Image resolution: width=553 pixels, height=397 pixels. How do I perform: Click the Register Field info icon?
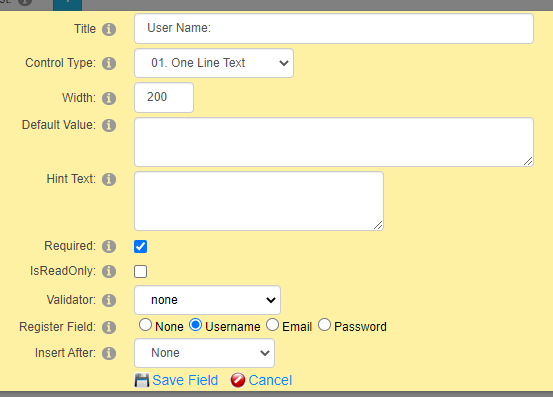pyautogui.click(x=109, y=327)
